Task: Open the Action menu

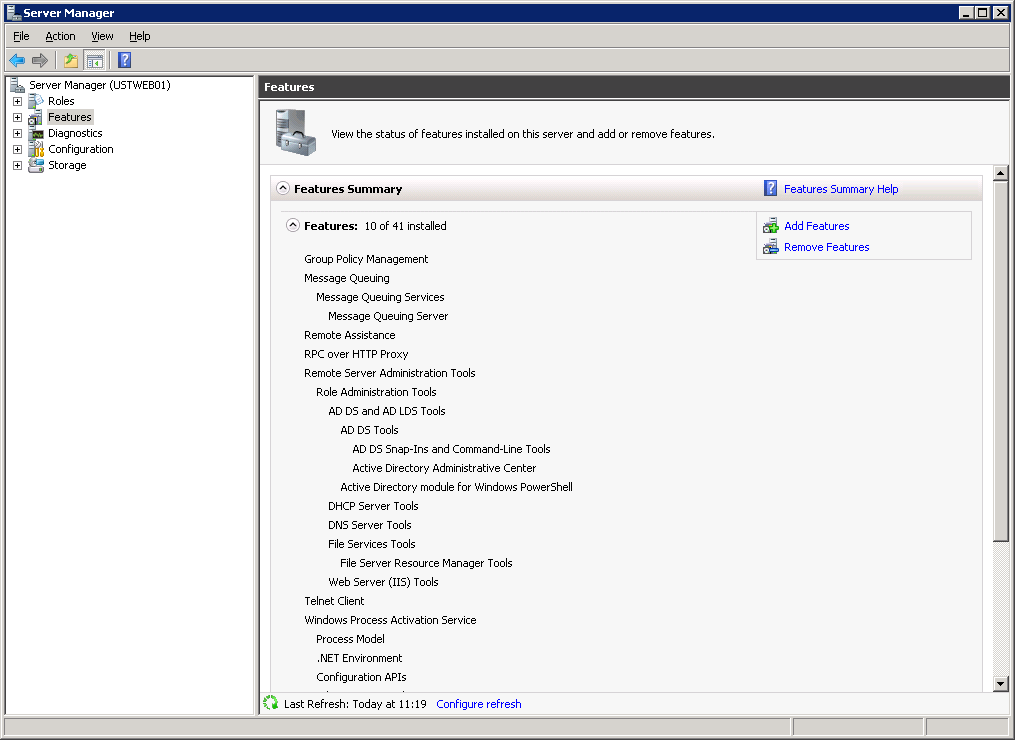Action: (60, 36)
